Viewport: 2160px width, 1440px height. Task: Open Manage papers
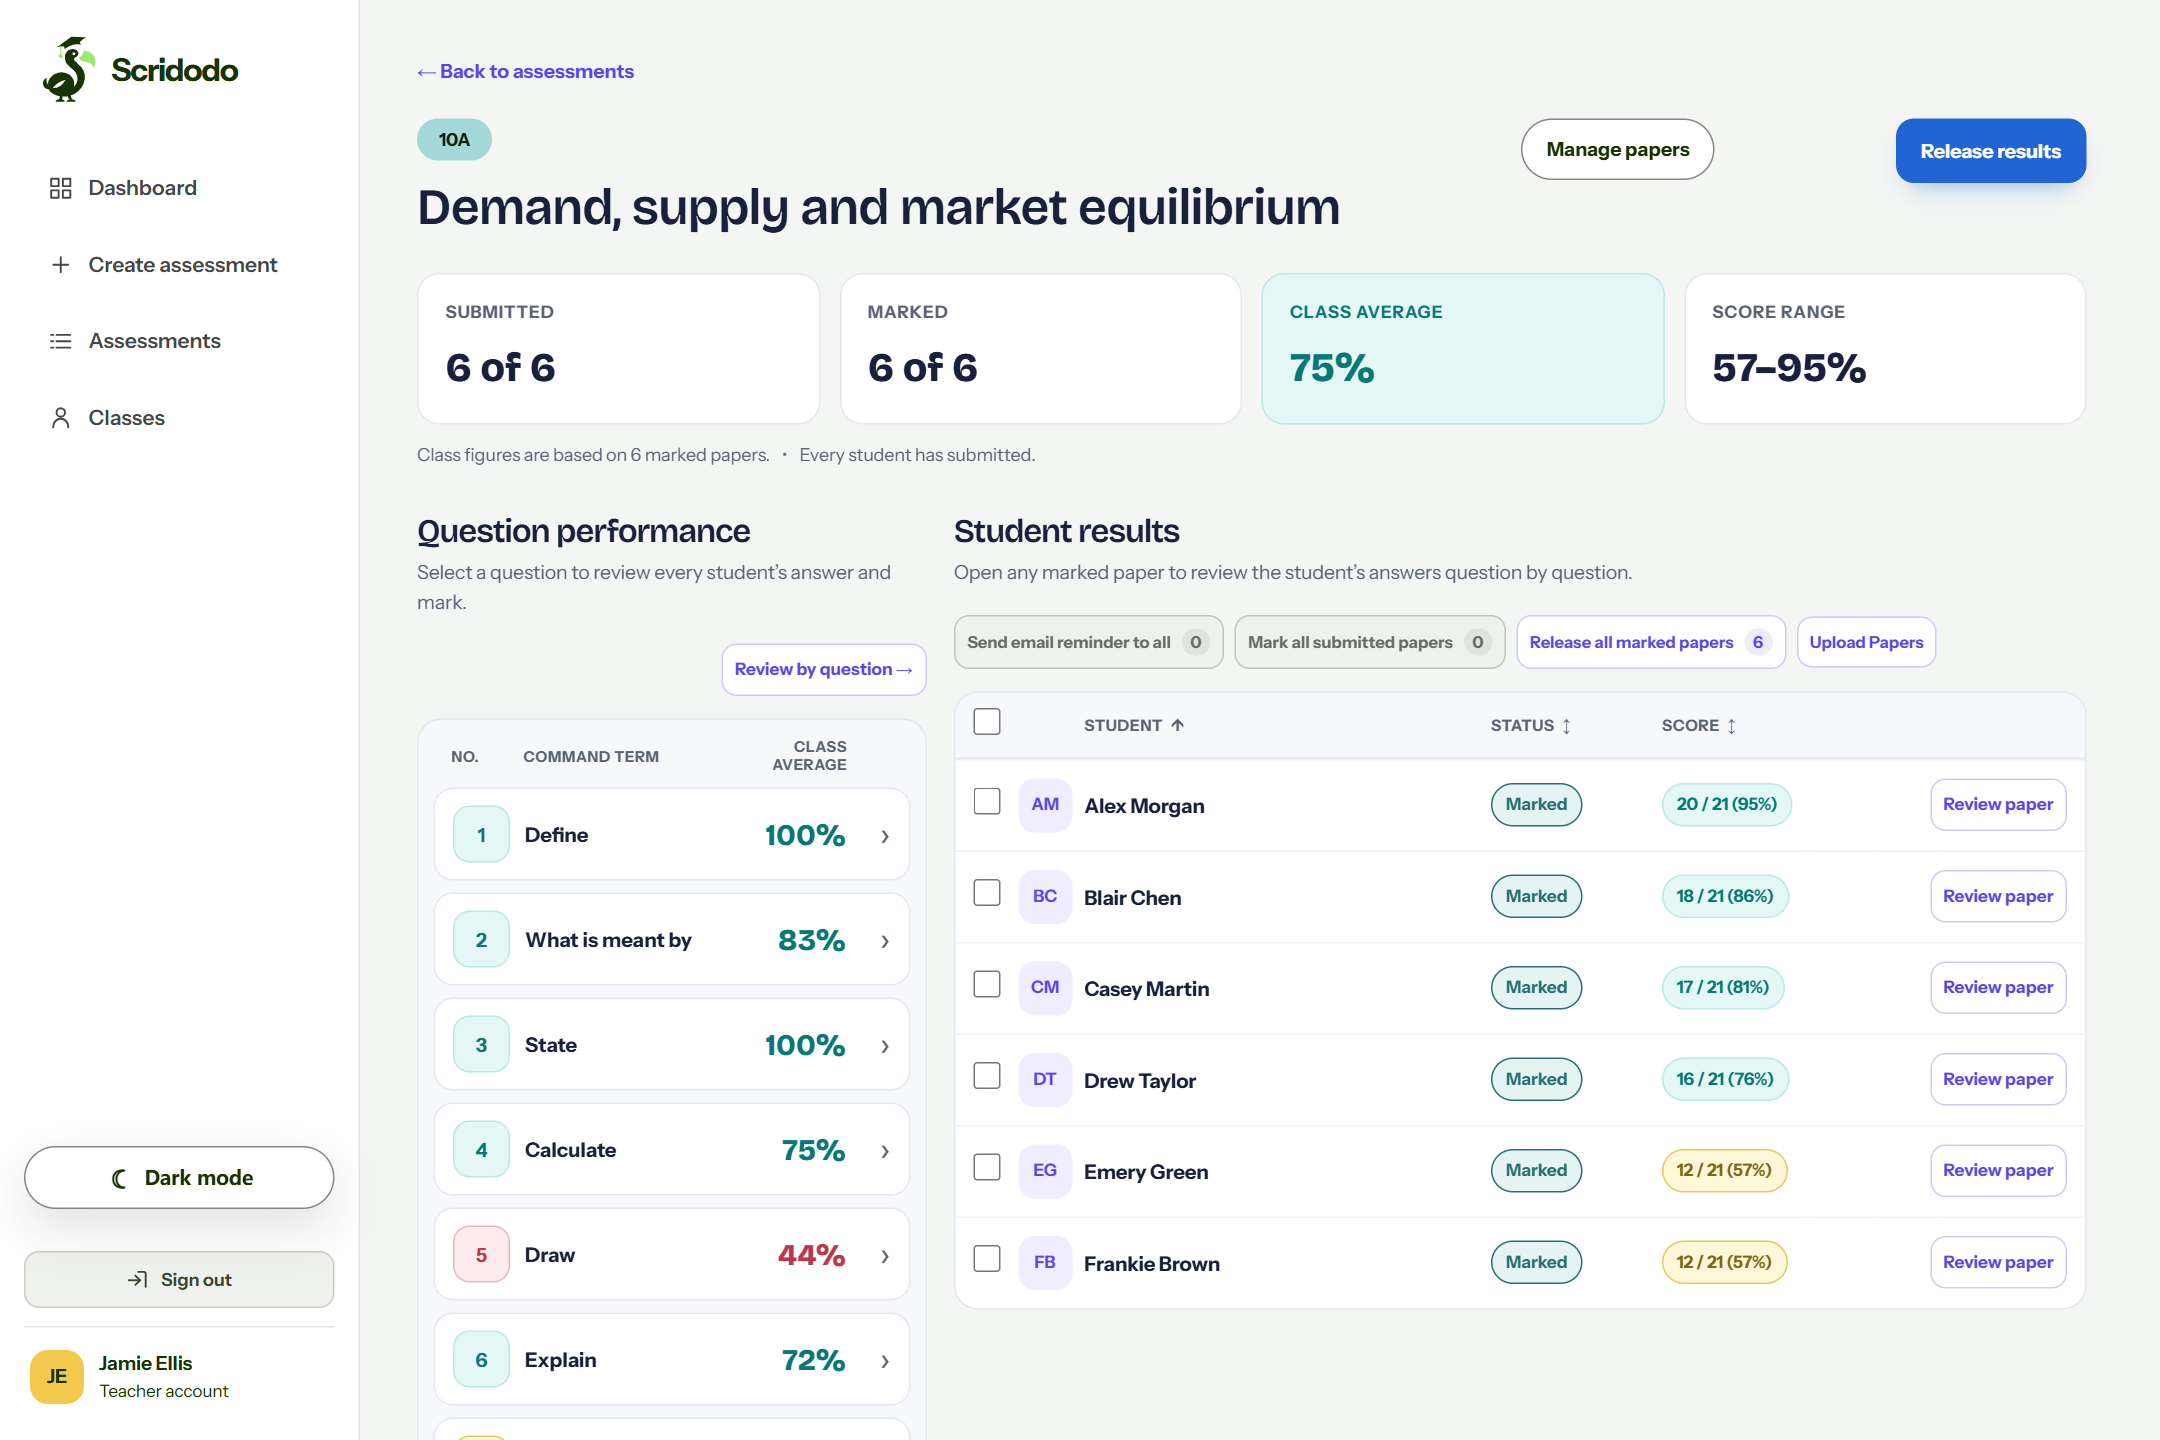pyautogui.click(x=1617, y=149)
